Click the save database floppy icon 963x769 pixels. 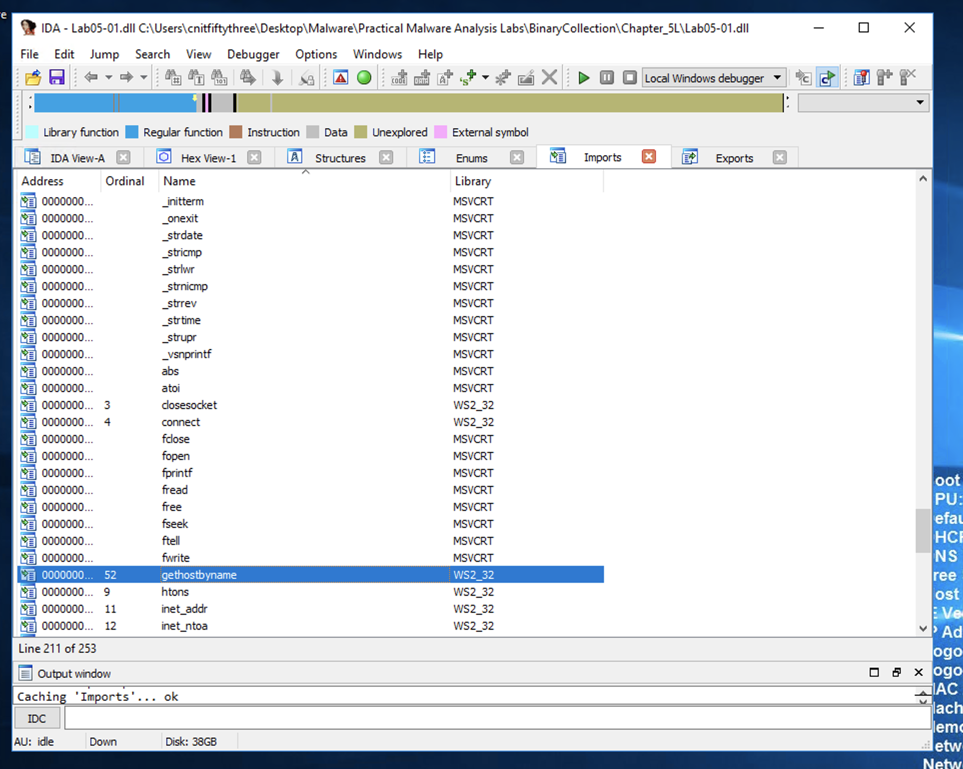(x=56, y=78)
